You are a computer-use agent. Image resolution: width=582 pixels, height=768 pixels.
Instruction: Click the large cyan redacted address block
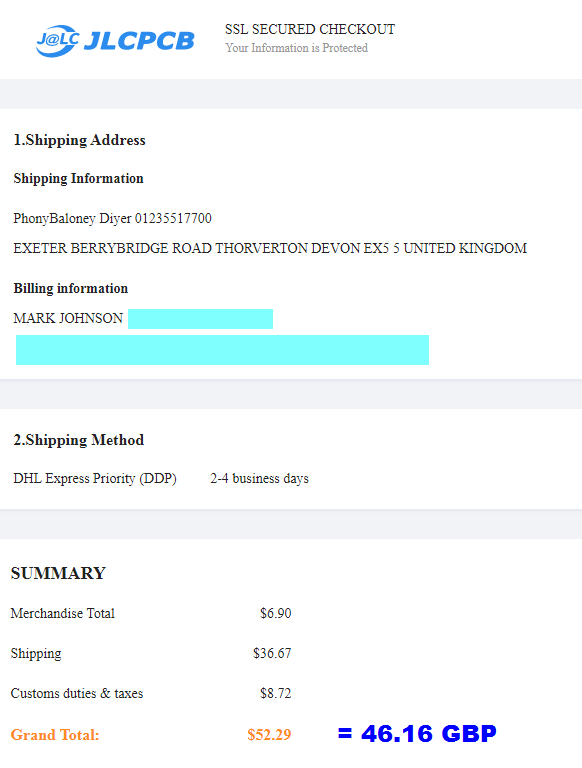[x=222, y=350]
